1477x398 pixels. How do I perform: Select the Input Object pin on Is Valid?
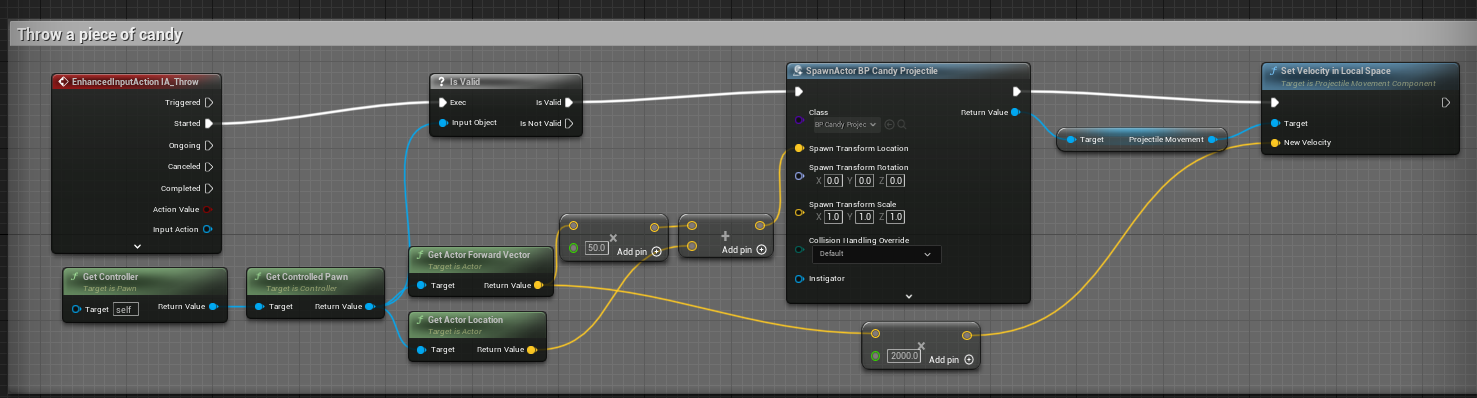coord(443,123)
